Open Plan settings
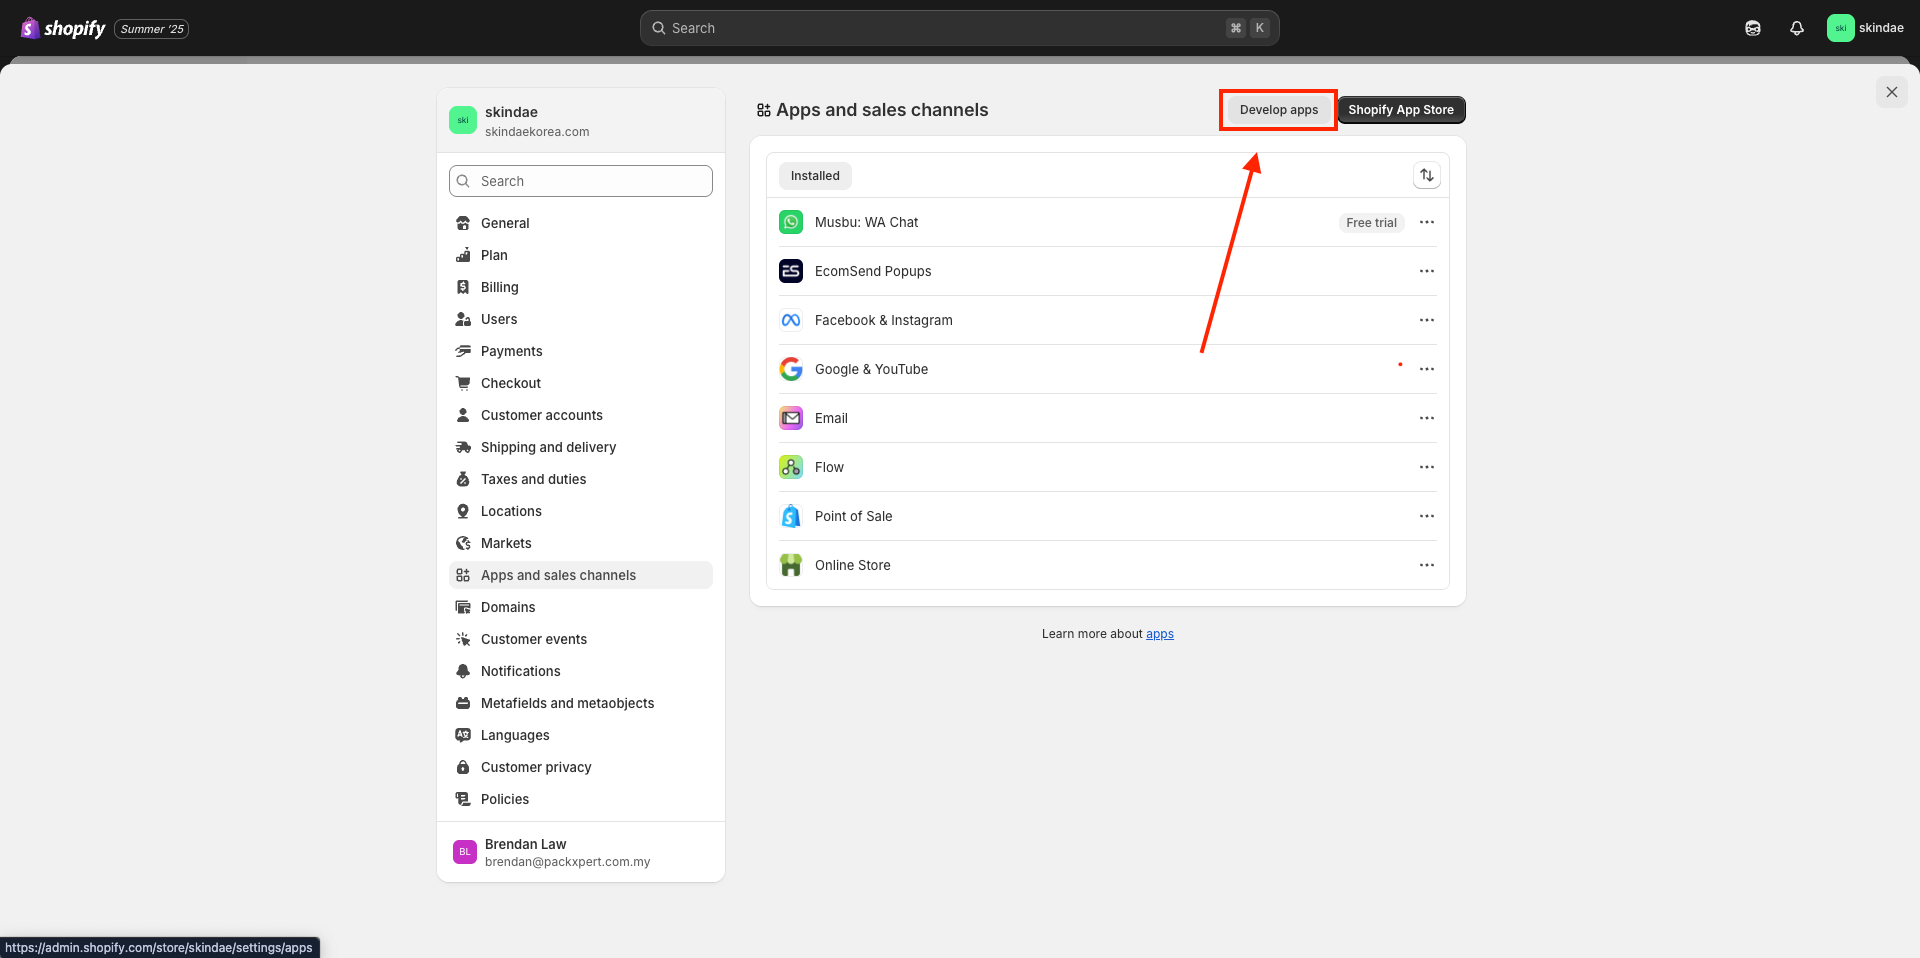The width and height of the screenshot is (1920, 958). pyautogui.click(x=581, y=255)
